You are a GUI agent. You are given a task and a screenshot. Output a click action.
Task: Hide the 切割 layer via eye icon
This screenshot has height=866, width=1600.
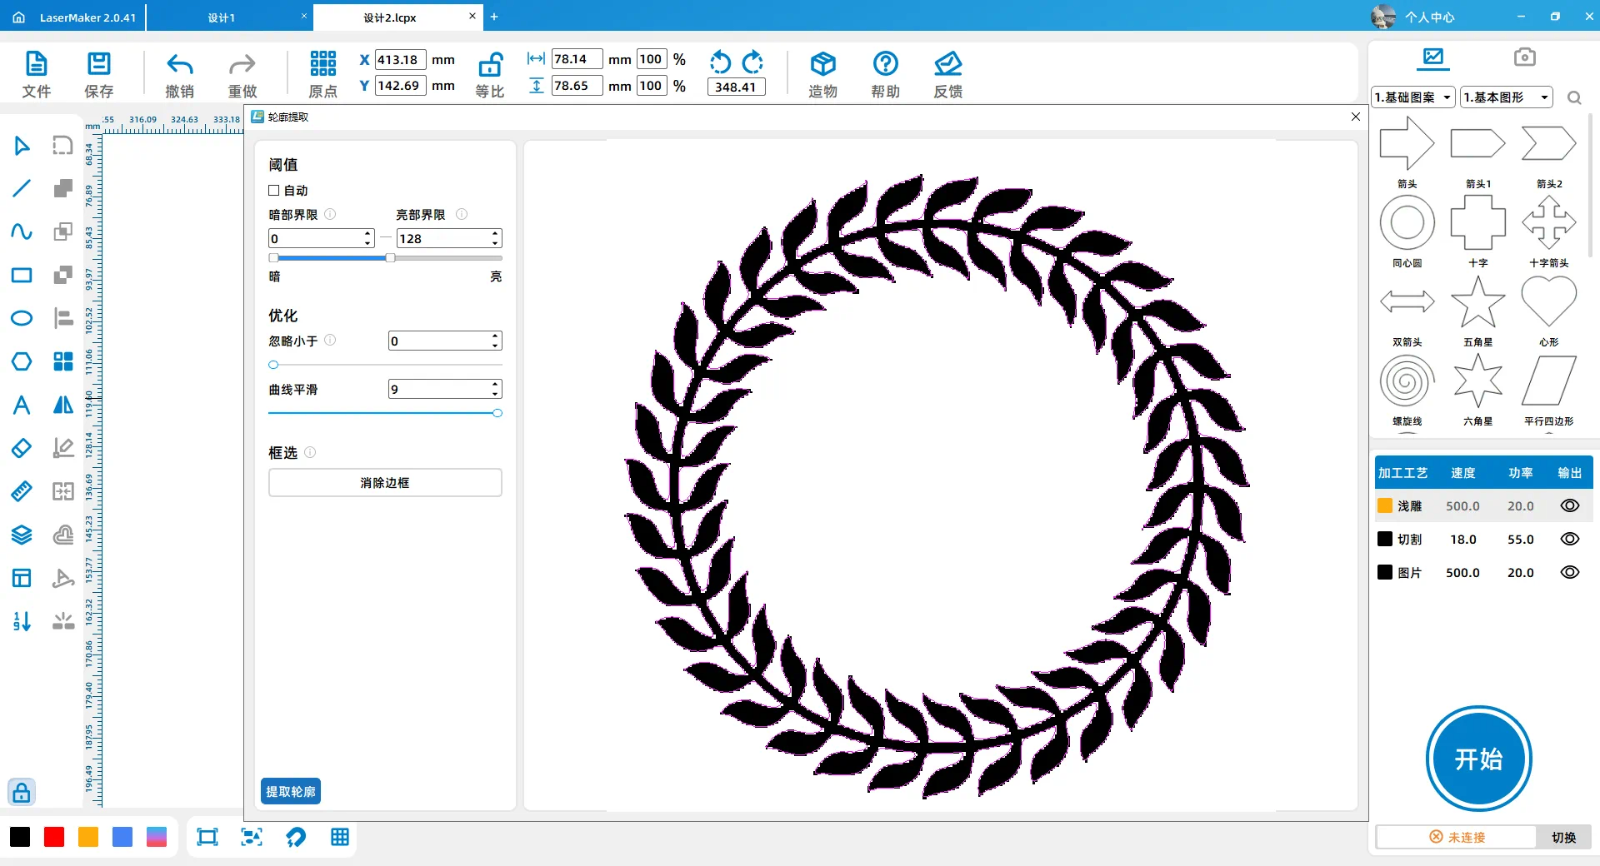point(1570,539)
